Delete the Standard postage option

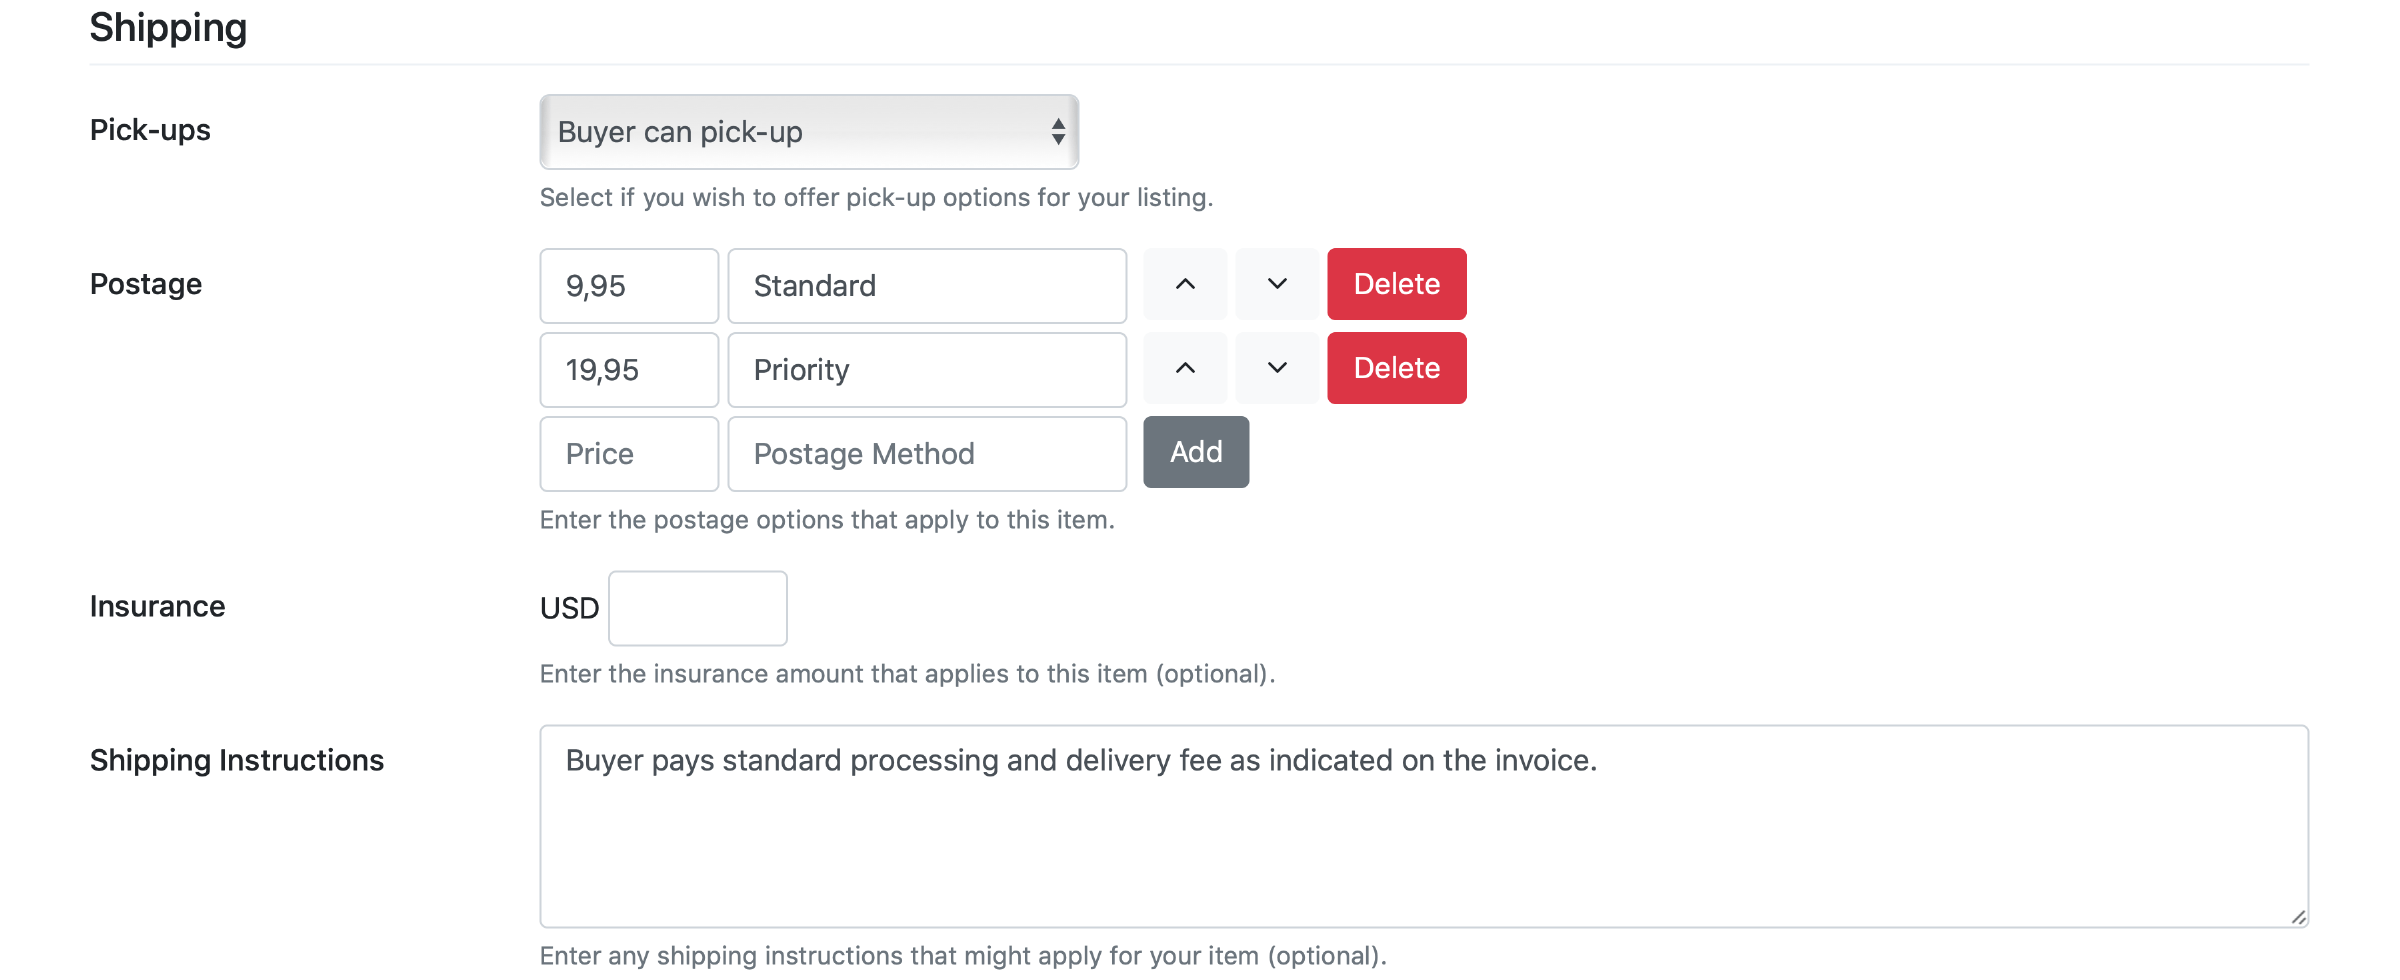click(x=1397, y=284)
